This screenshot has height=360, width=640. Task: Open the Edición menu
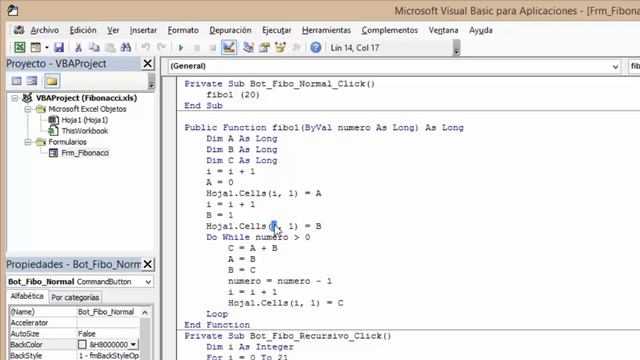point(83,30)
